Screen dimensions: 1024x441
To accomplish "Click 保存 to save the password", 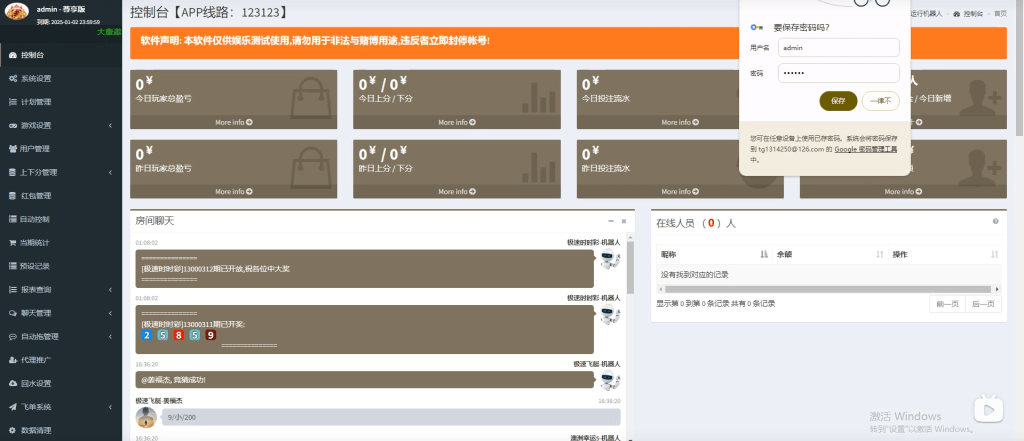I will pos(838,101).
